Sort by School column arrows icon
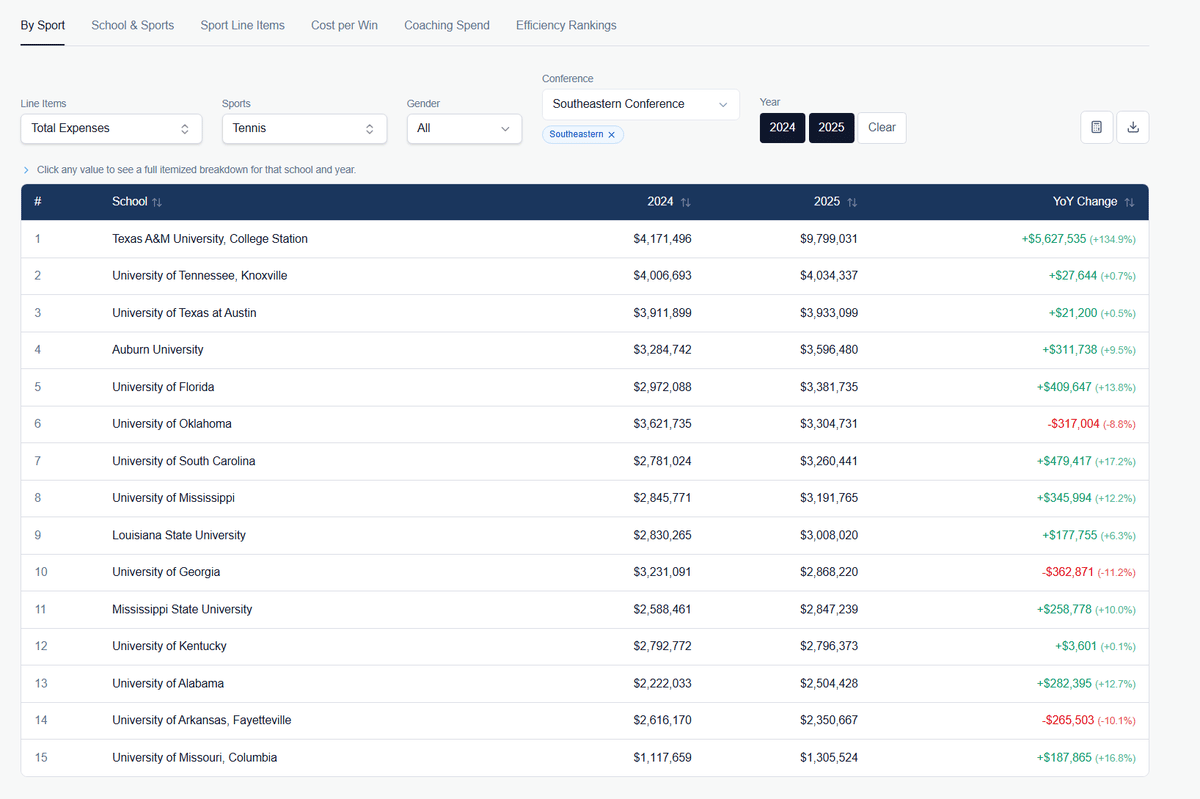Screen dimensions: 1200x799 click(x=157, y=202)
